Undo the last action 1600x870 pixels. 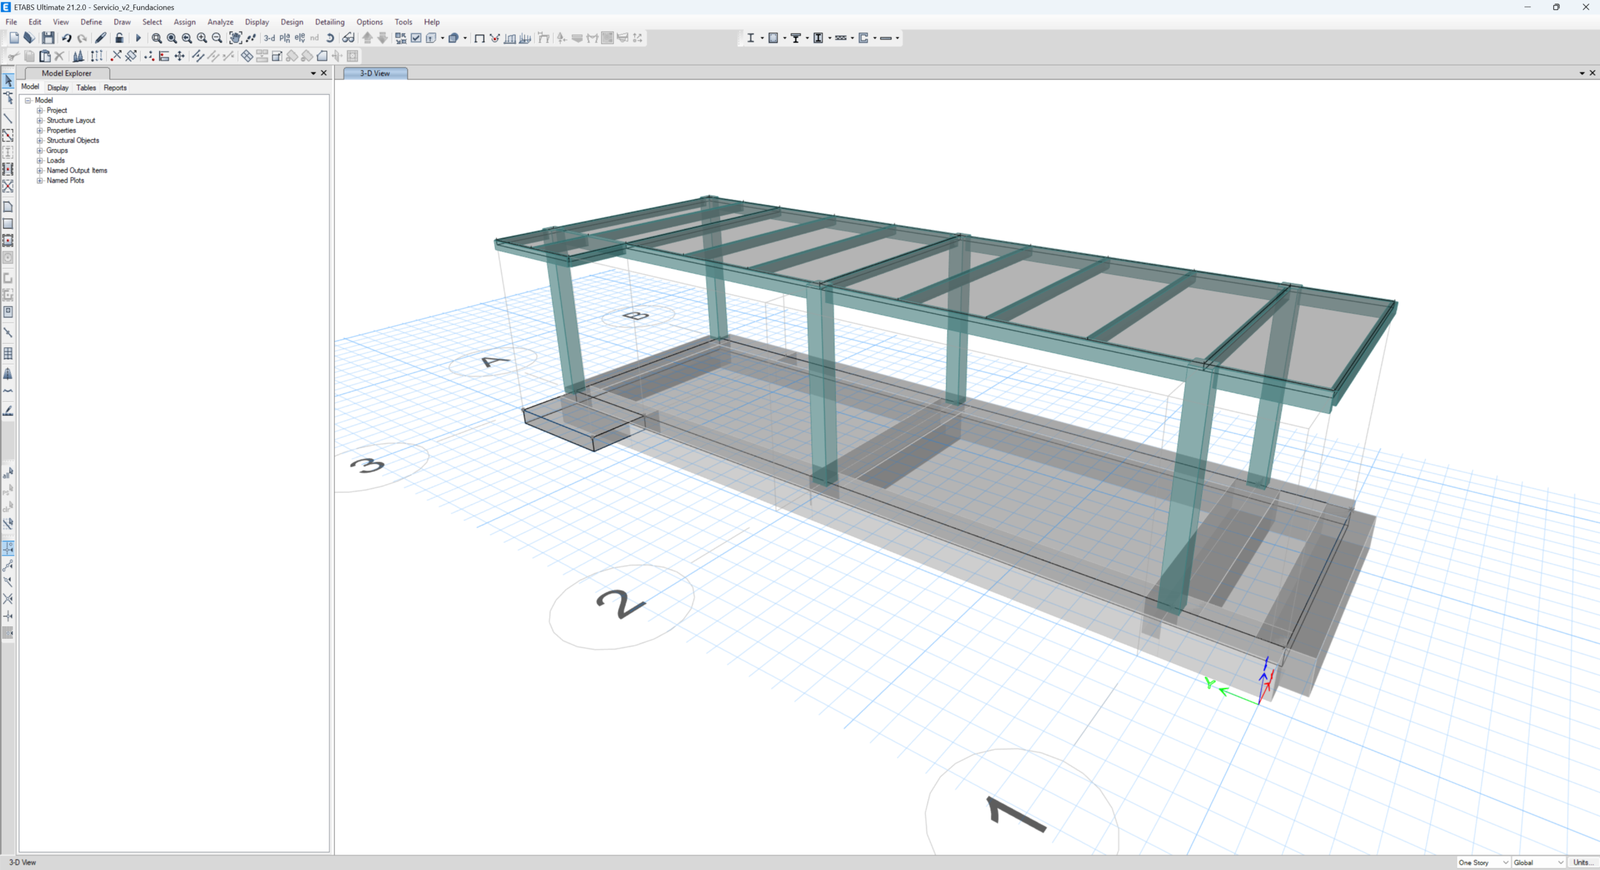coord(66,38)
